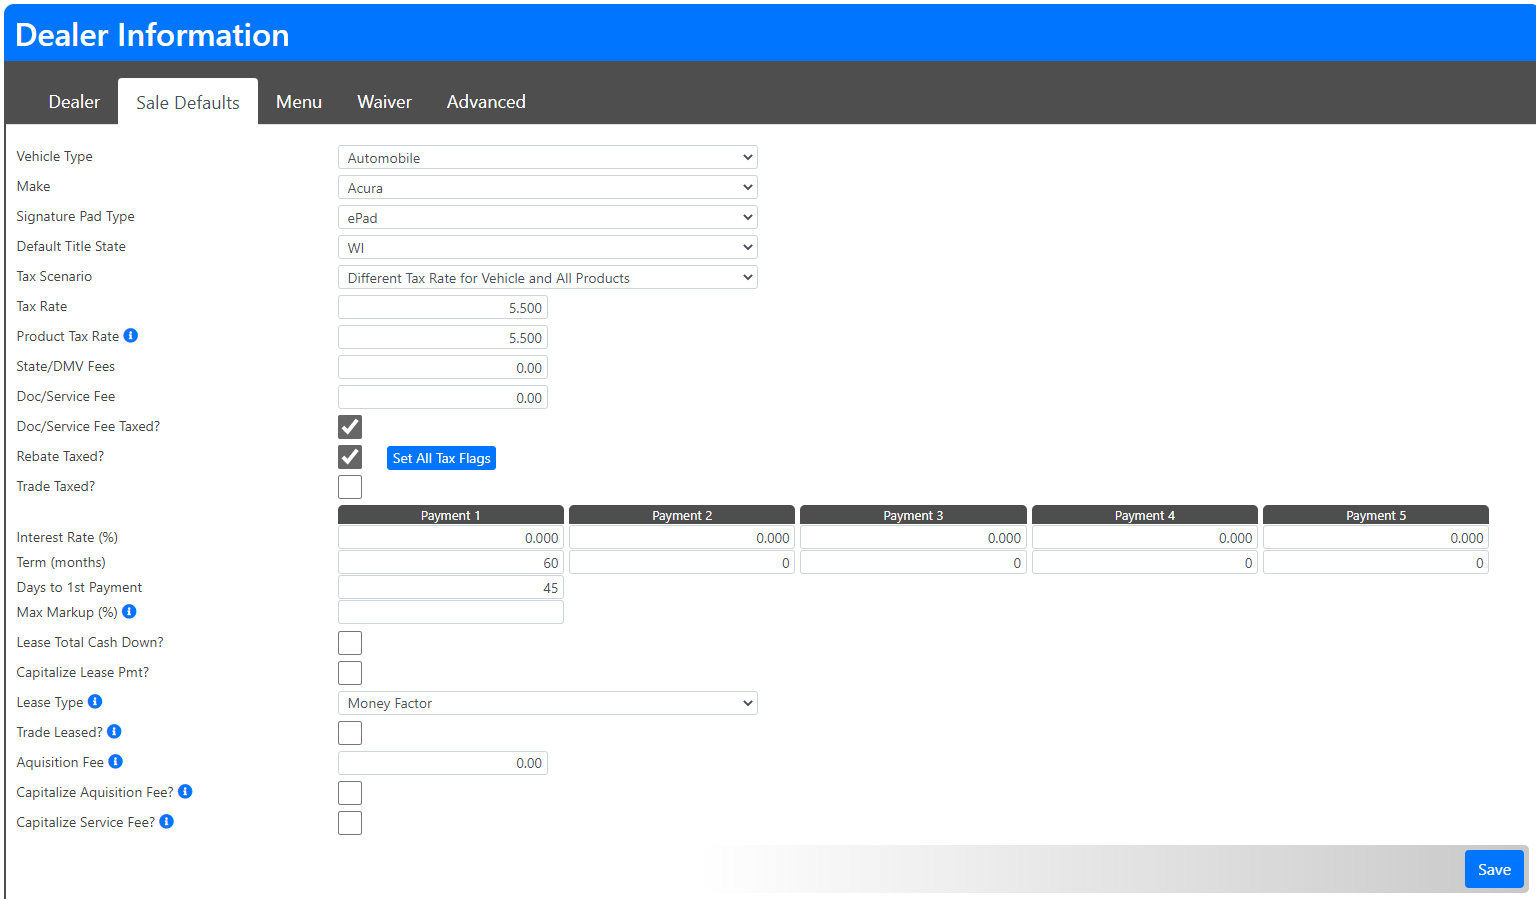Image resolution: width=1536 pixels, height=899 pixels.
Task: Tick the Trade Leased checkbox
Action: 350,733
